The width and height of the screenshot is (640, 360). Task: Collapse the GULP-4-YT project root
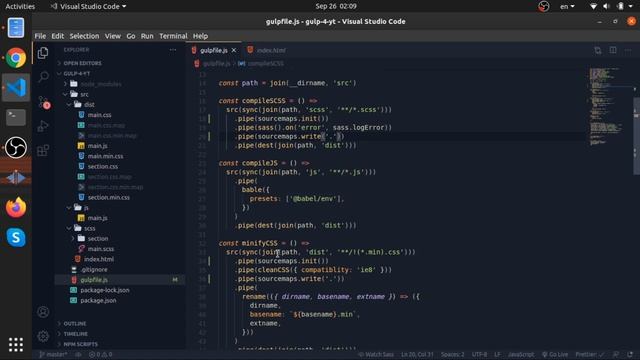click(75, 73)
